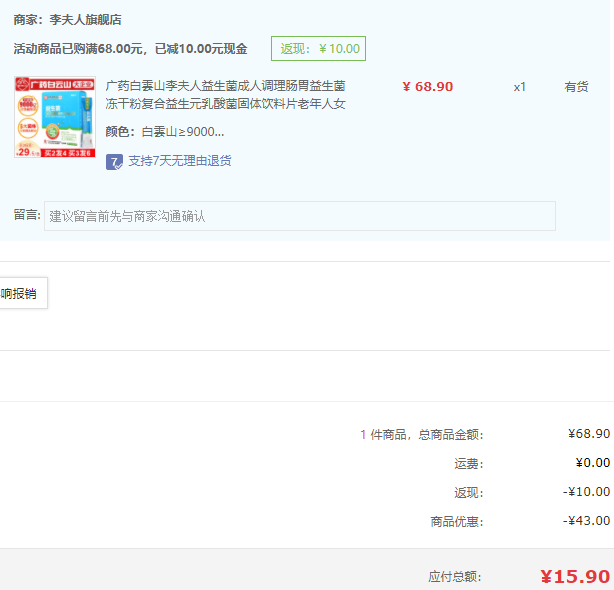The height and width of the screenshot is (590, 614).
Task: Click the 商品优惠 -¥43.00 discount value
Action: coord(586,521)
